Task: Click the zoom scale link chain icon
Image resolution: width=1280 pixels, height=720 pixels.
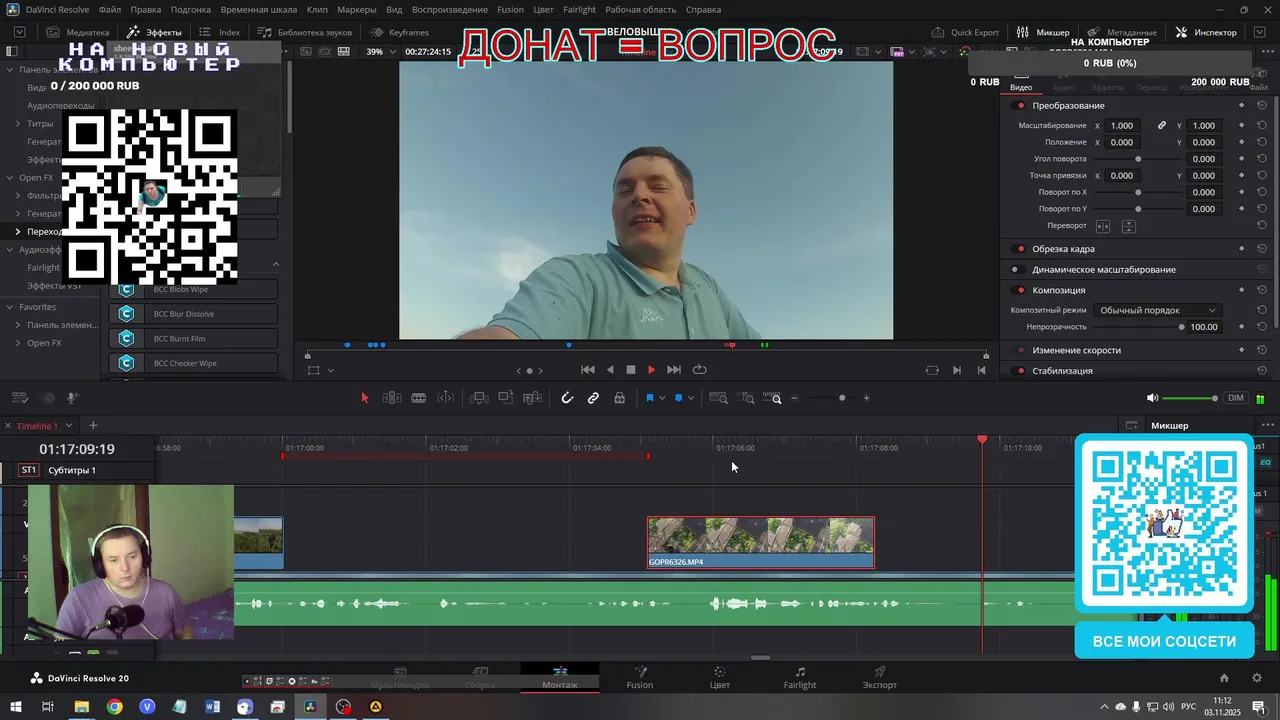Action: click(x=1162, y=126)
